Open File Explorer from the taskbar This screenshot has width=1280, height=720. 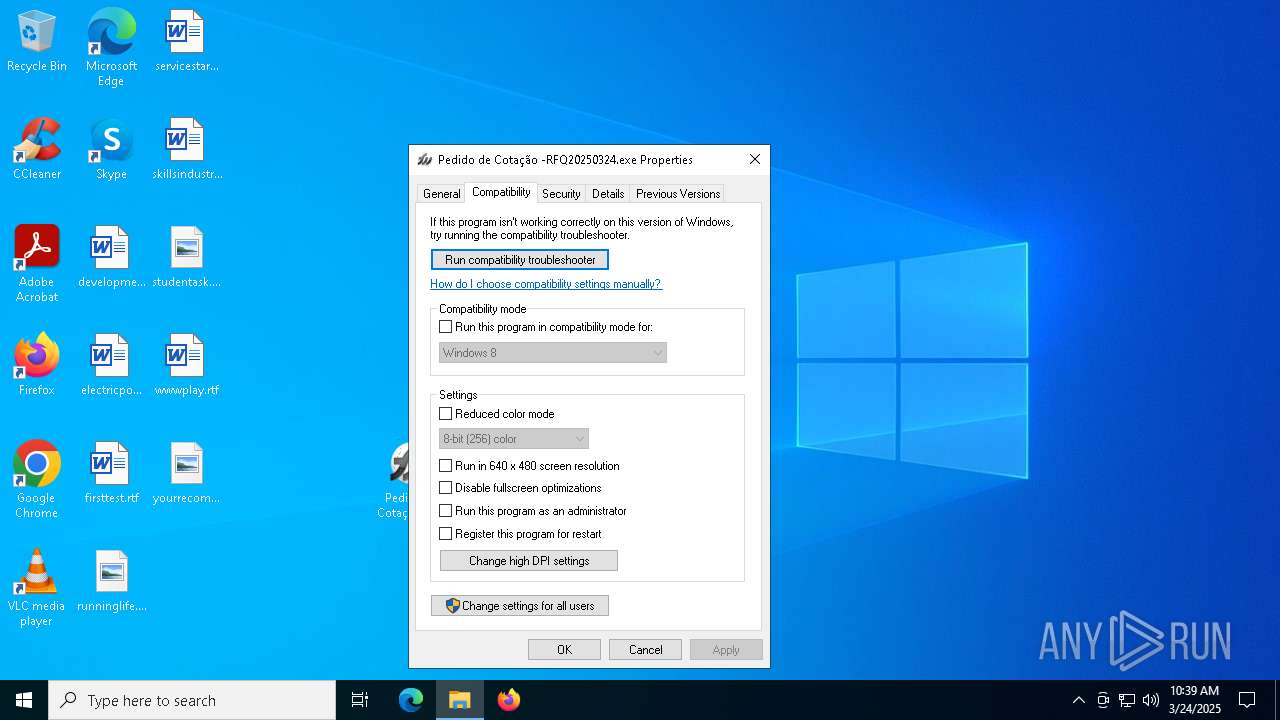tap(460, 700)
